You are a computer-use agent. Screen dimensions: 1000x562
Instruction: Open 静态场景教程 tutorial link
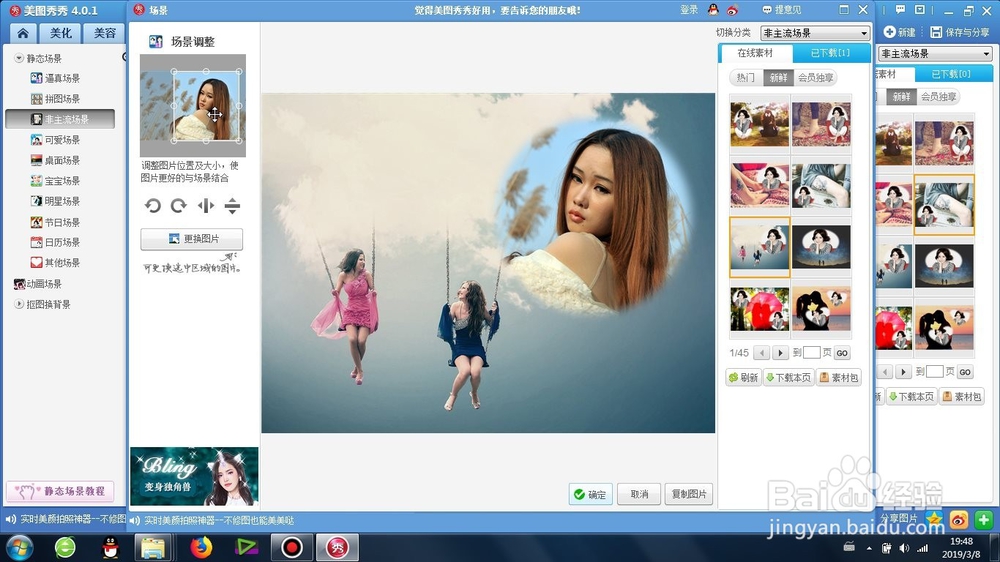(x=60, y=491)
